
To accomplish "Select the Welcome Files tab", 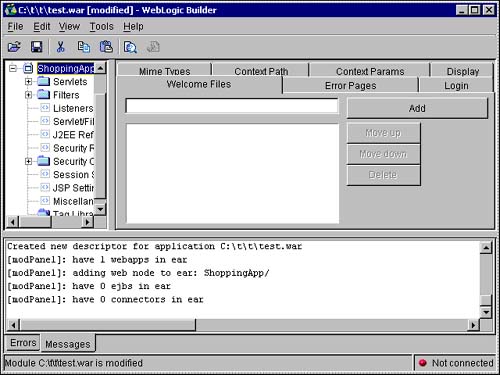I will click(199, 84).
